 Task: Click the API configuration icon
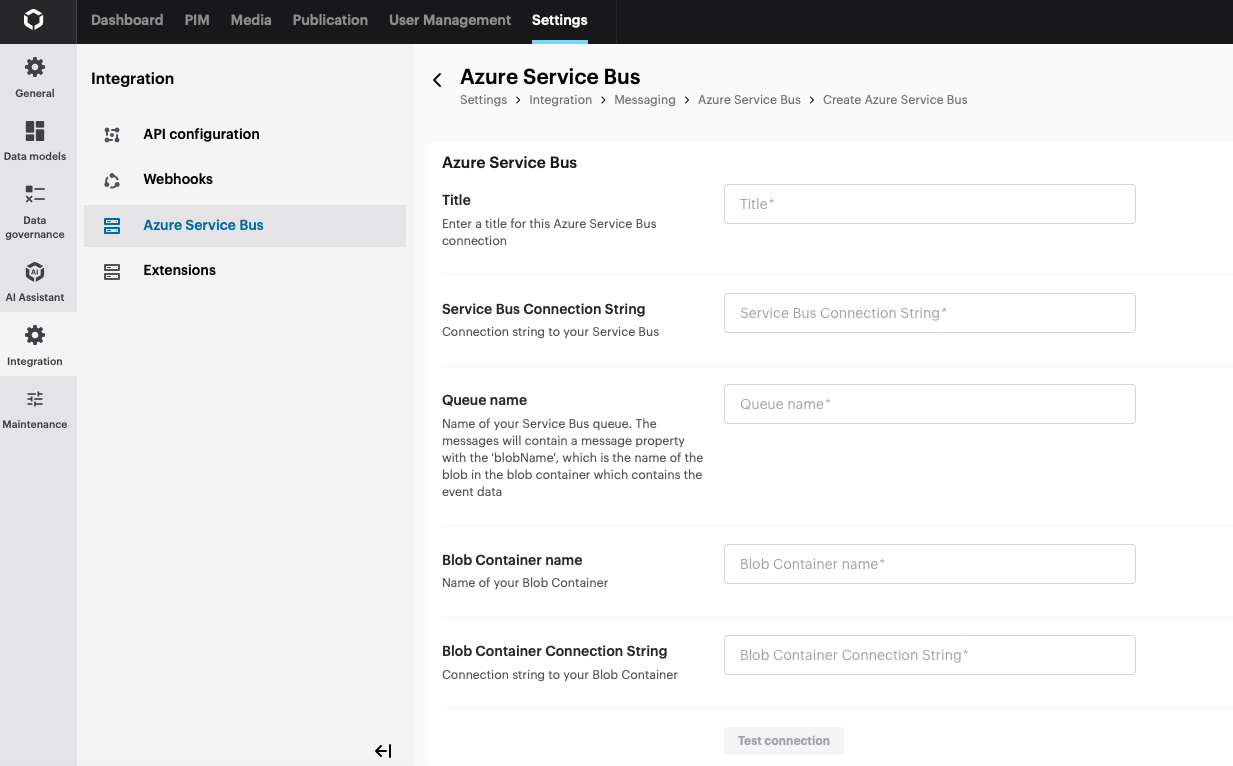(x=112, y=135)
